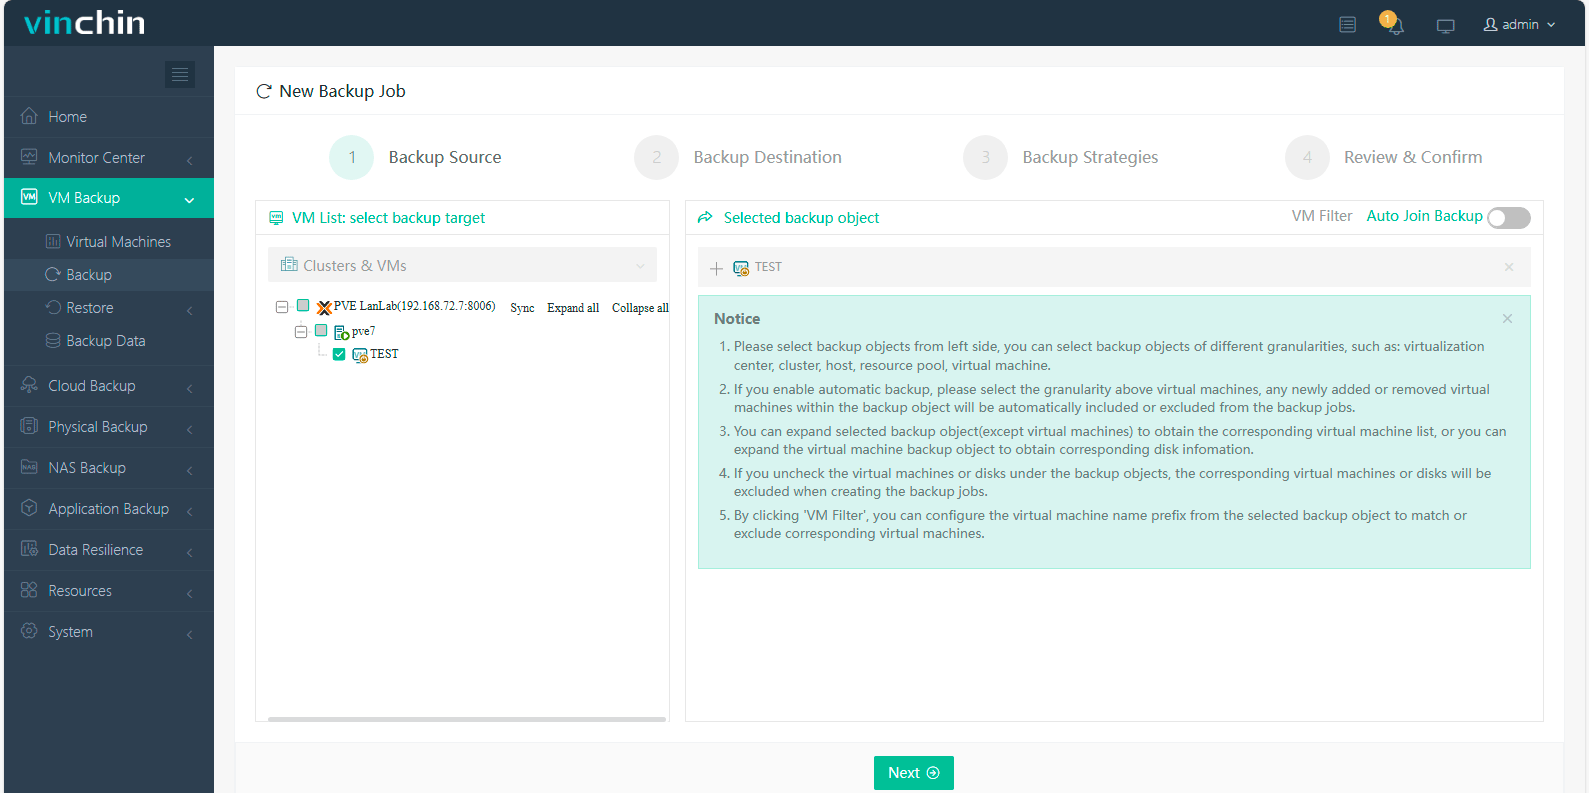1589x793 pixels.
Task: Open the task list icon in header
Action: point(1347,24)
